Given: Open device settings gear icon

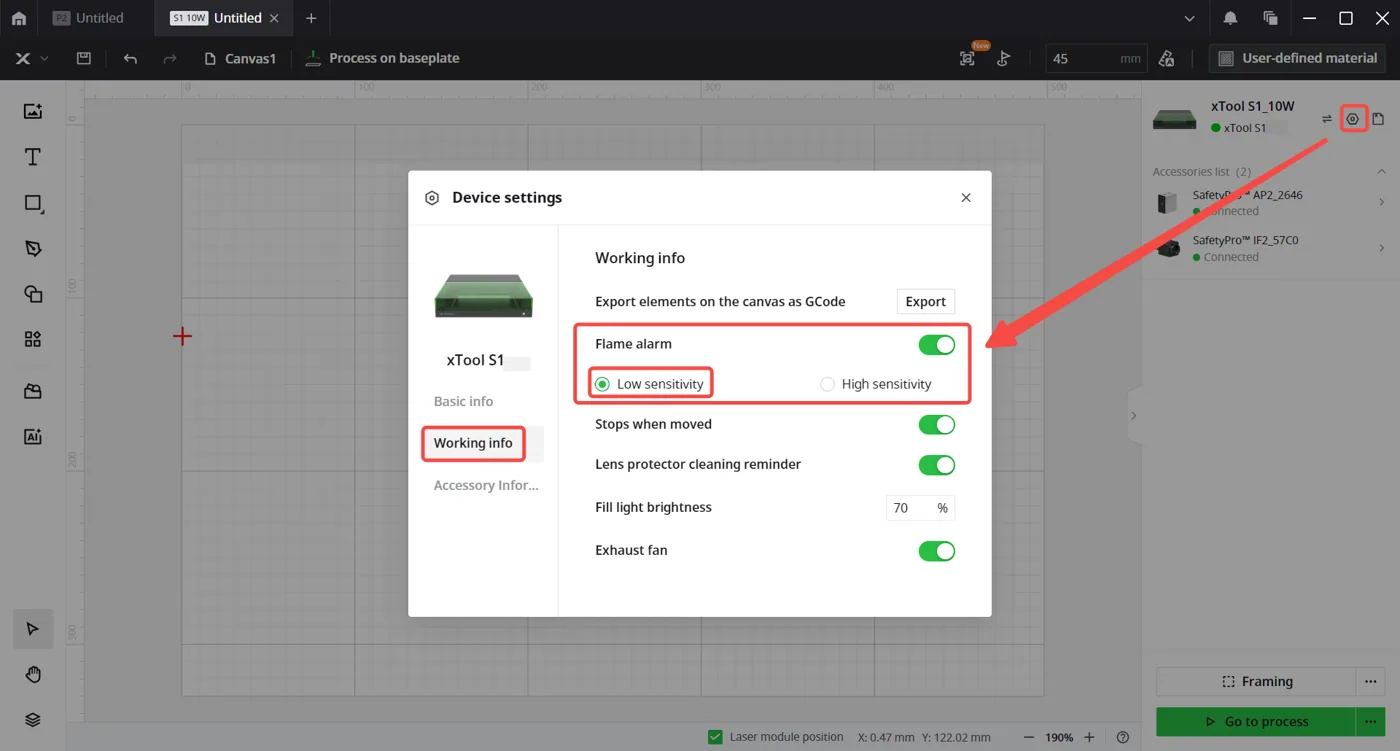Looking at the screenshot, I should (x=1352, y=119).
